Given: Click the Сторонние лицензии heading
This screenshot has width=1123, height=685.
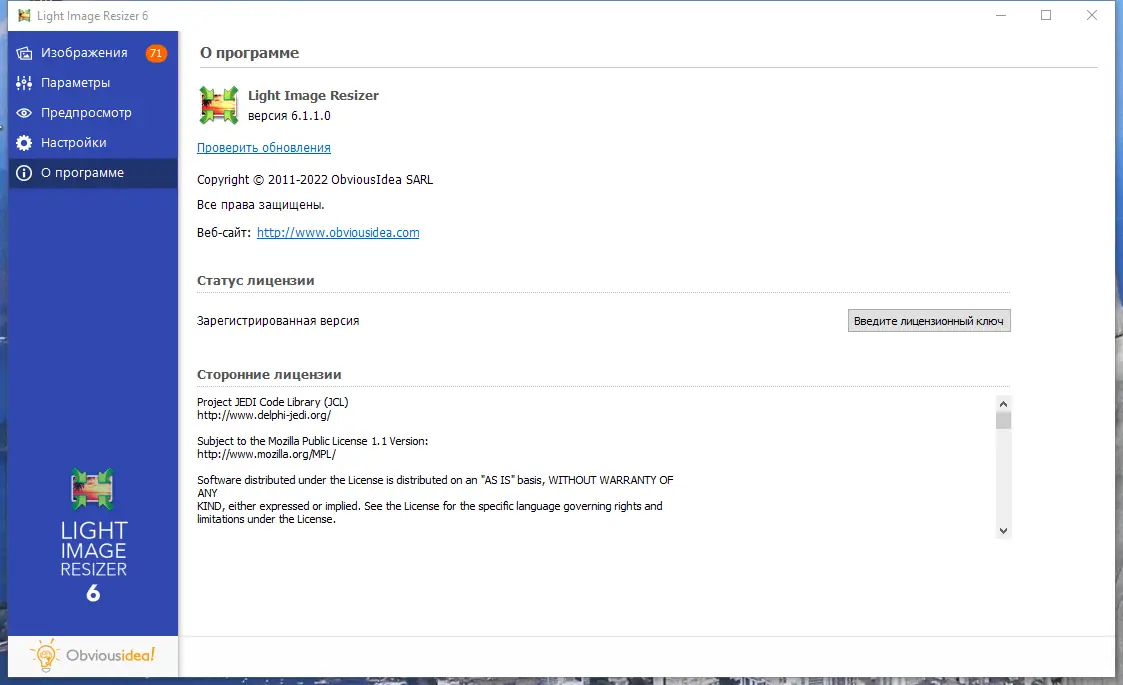Looking at the screenshot, I should click(269, 375).
